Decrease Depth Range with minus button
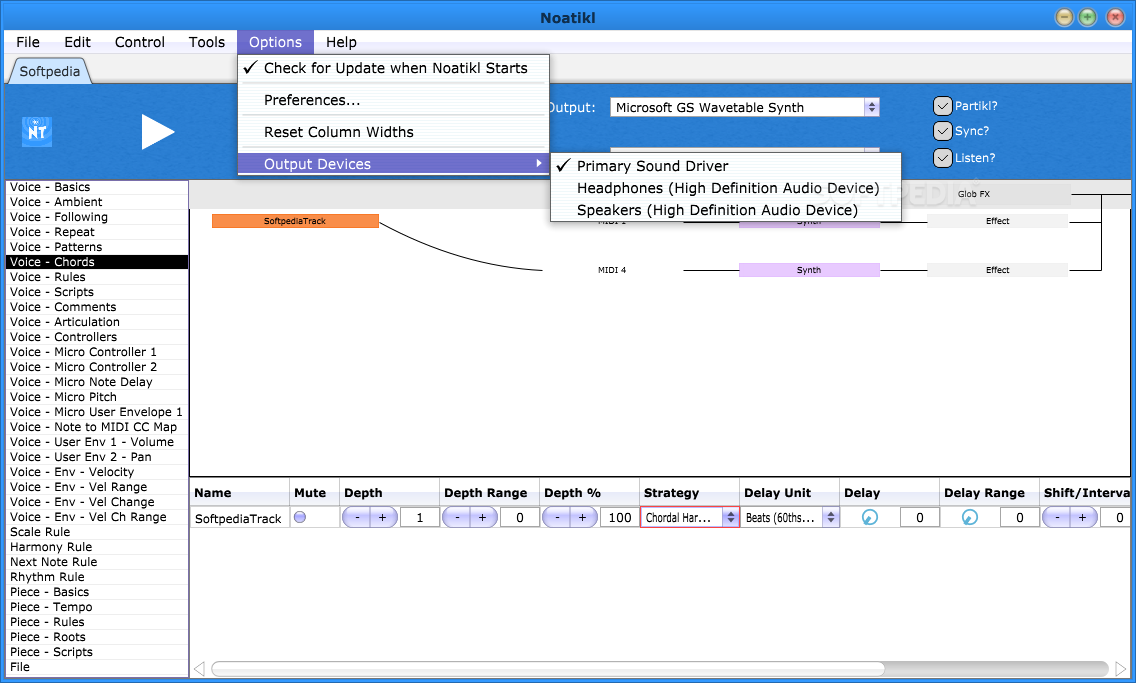 pyautogui.click(x=457, y=517)
